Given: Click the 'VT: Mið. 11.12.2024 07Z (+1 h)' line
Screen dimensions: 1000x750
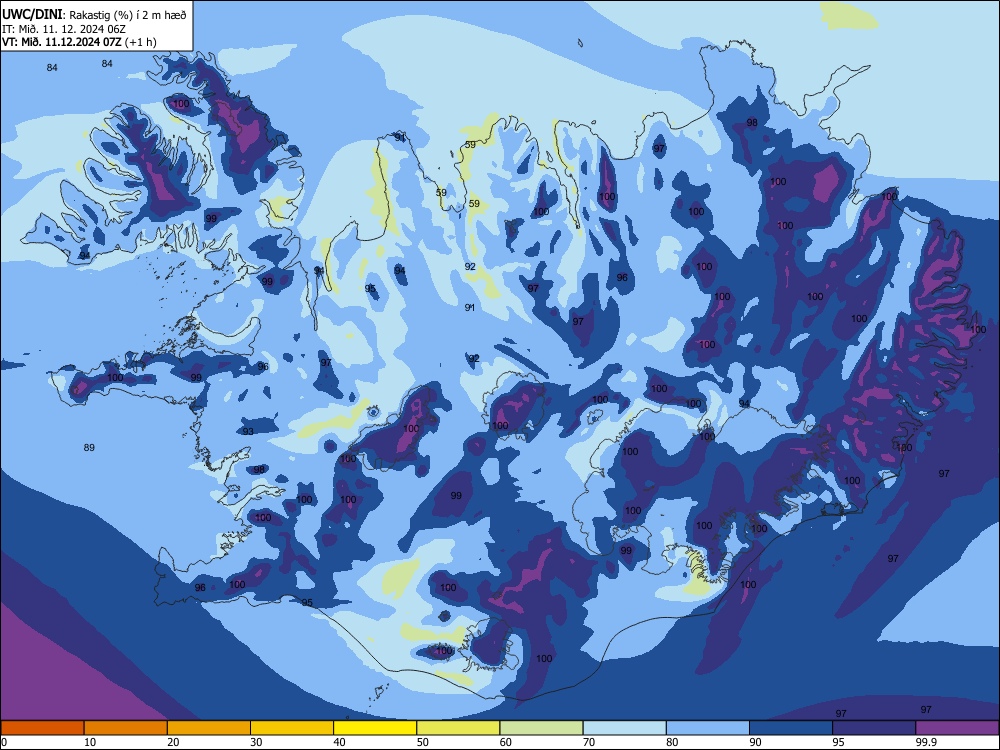Looking at the screenshot, I should click(x=79, y=42).
